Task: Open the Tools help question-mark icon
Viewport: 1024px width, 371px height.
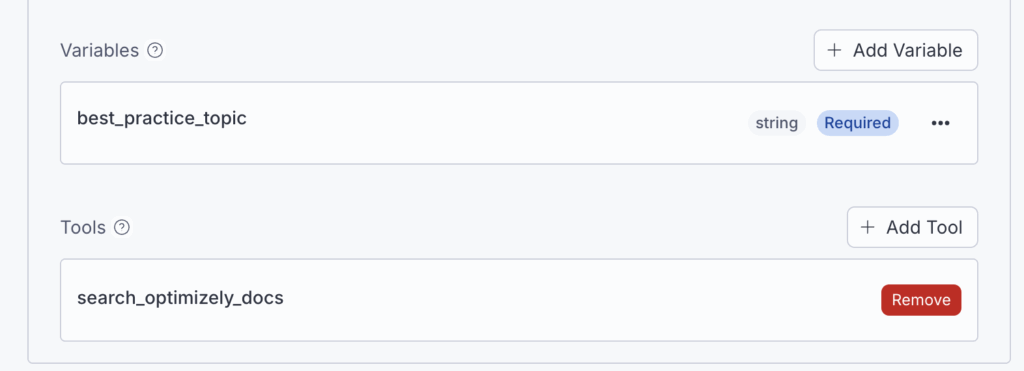Action: 121,227
